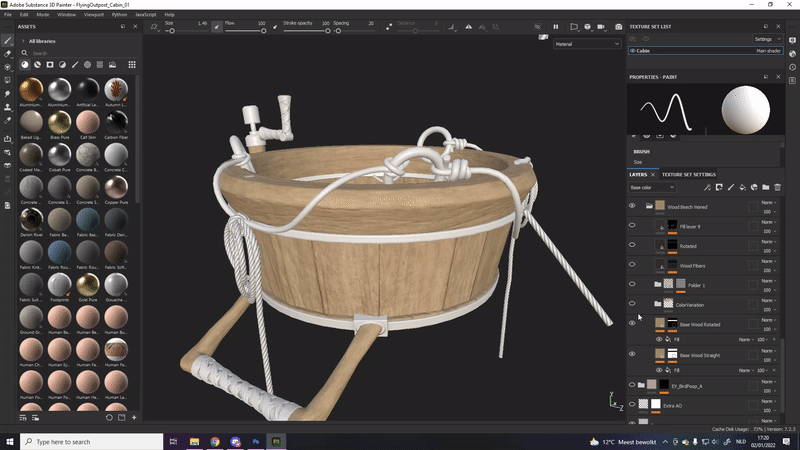800x450 pixels.
Task: Adjust the Flow slider handle
Action: click(263, 31)
